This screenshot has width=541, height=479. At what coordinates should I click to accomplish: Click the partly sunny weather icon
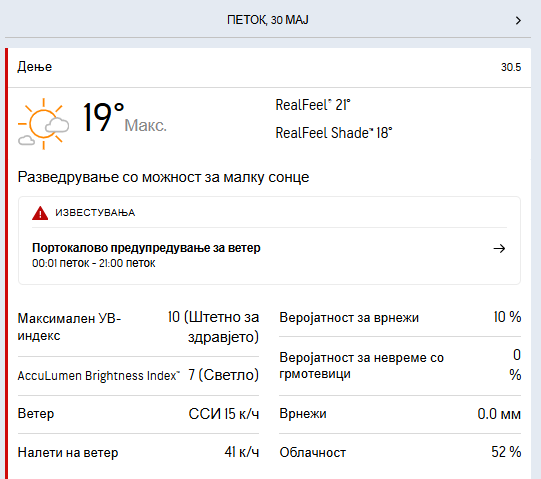pyautogui.click(x=43, y=124)
